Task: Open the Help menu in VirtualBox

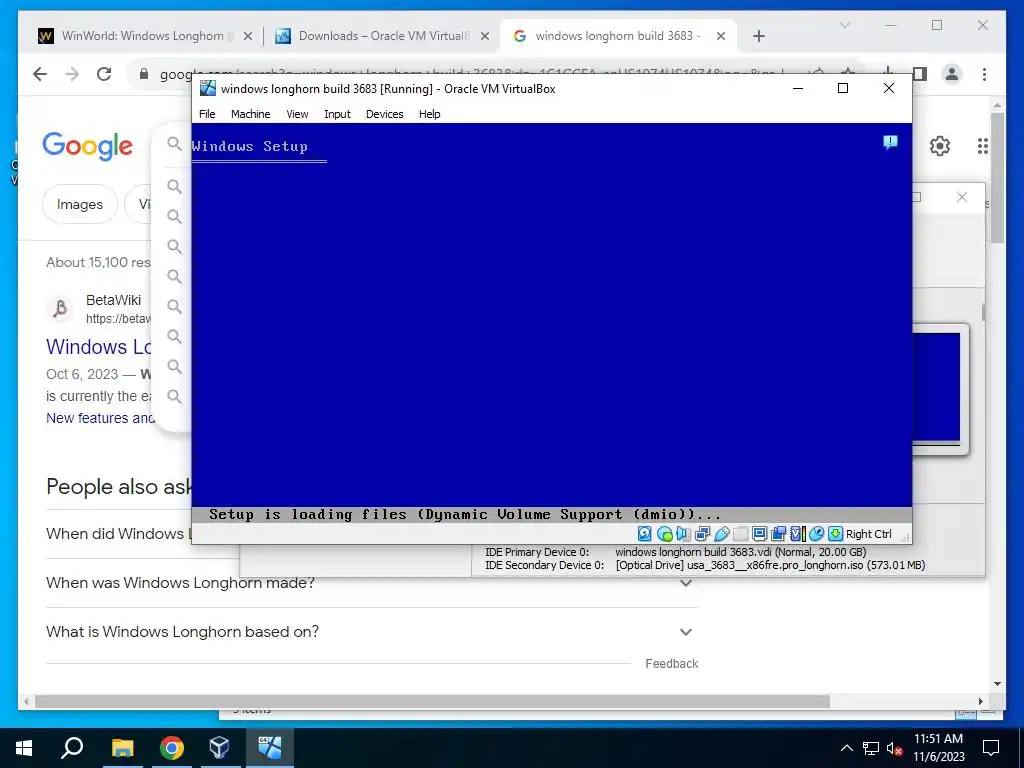Action: coord(430,114)
